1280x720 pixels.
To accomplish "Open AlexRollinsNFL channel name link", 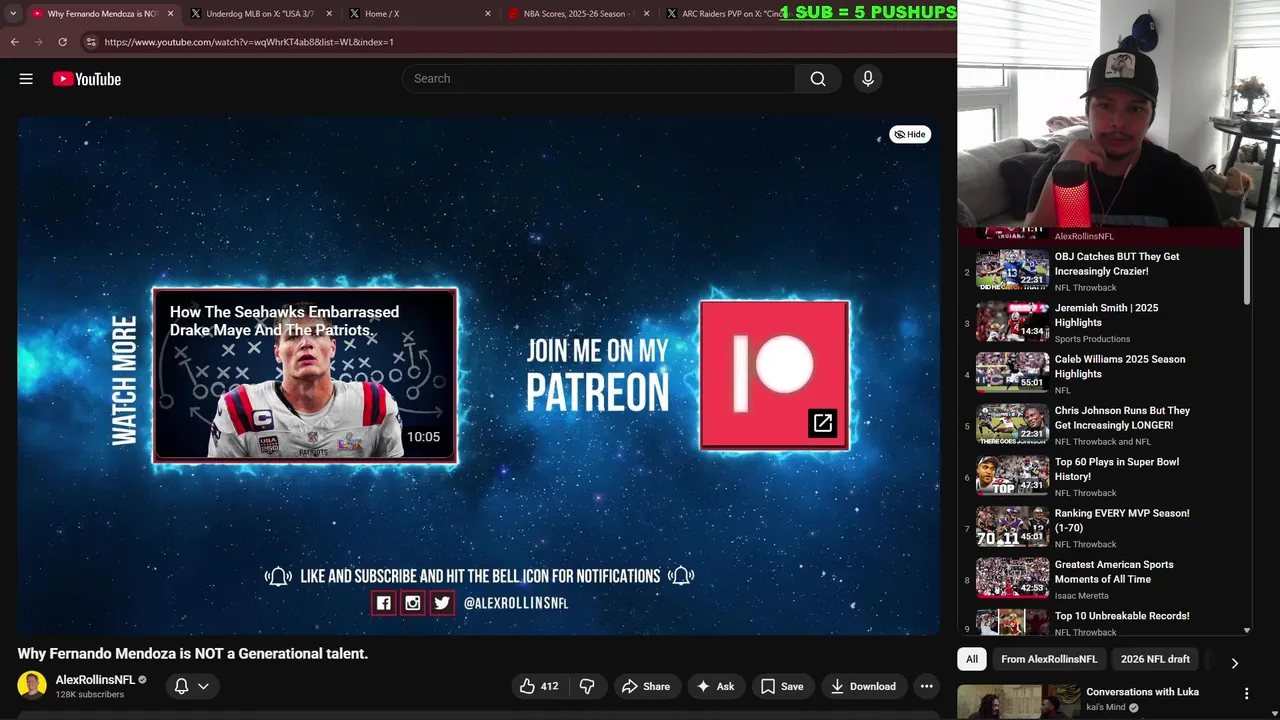I will point(95,680).
